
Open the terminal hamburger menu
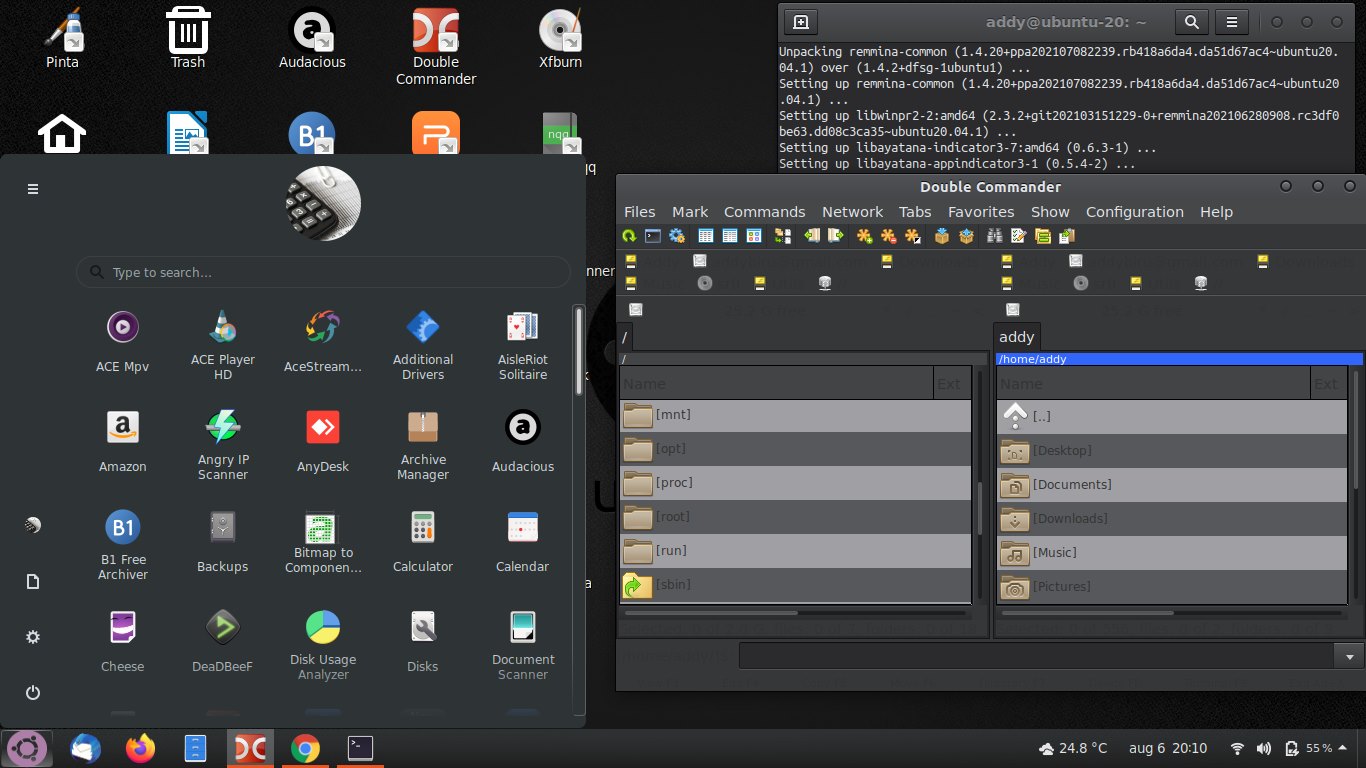click(1233, 22)
